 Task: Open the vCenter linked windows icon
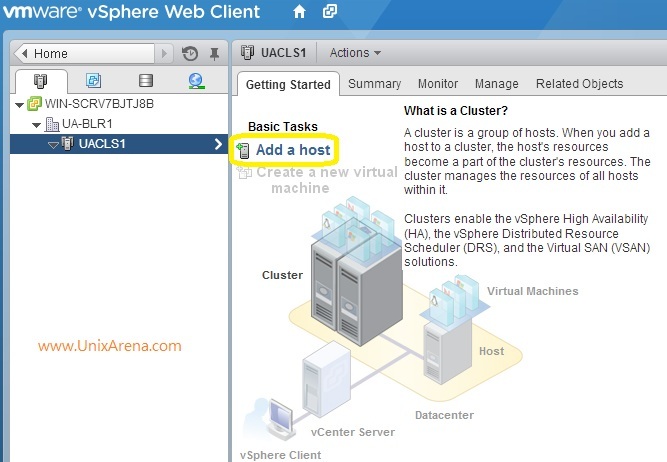click(x=330, y=11)
